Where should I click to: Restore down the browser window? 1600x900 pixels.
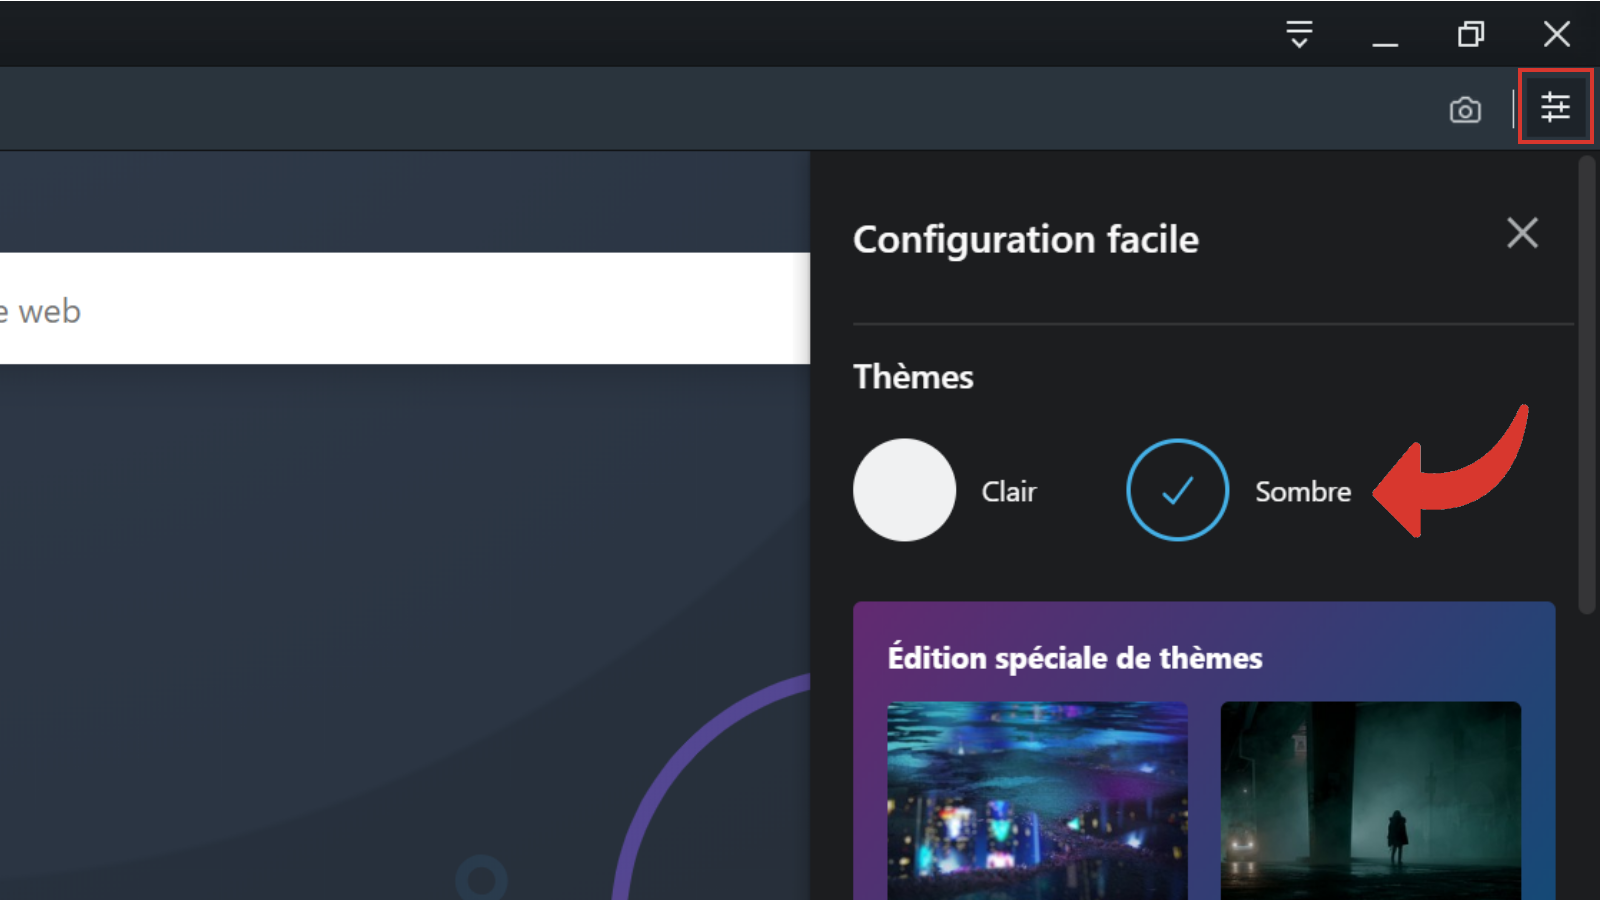(1470, 35)
